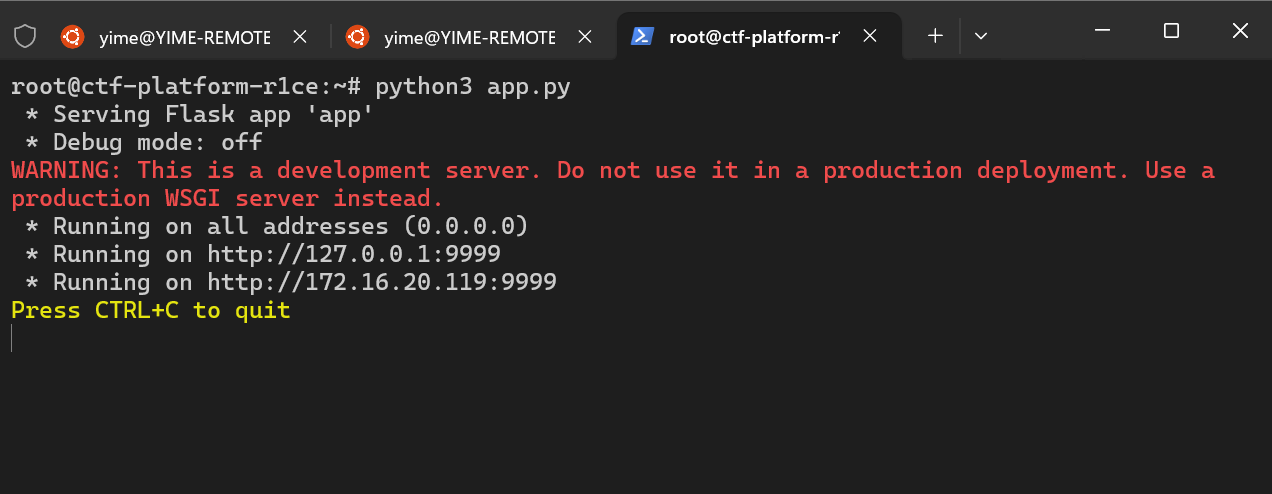Switch to the first yime@YIME-REMOTE tab

[x=185, y=37]
